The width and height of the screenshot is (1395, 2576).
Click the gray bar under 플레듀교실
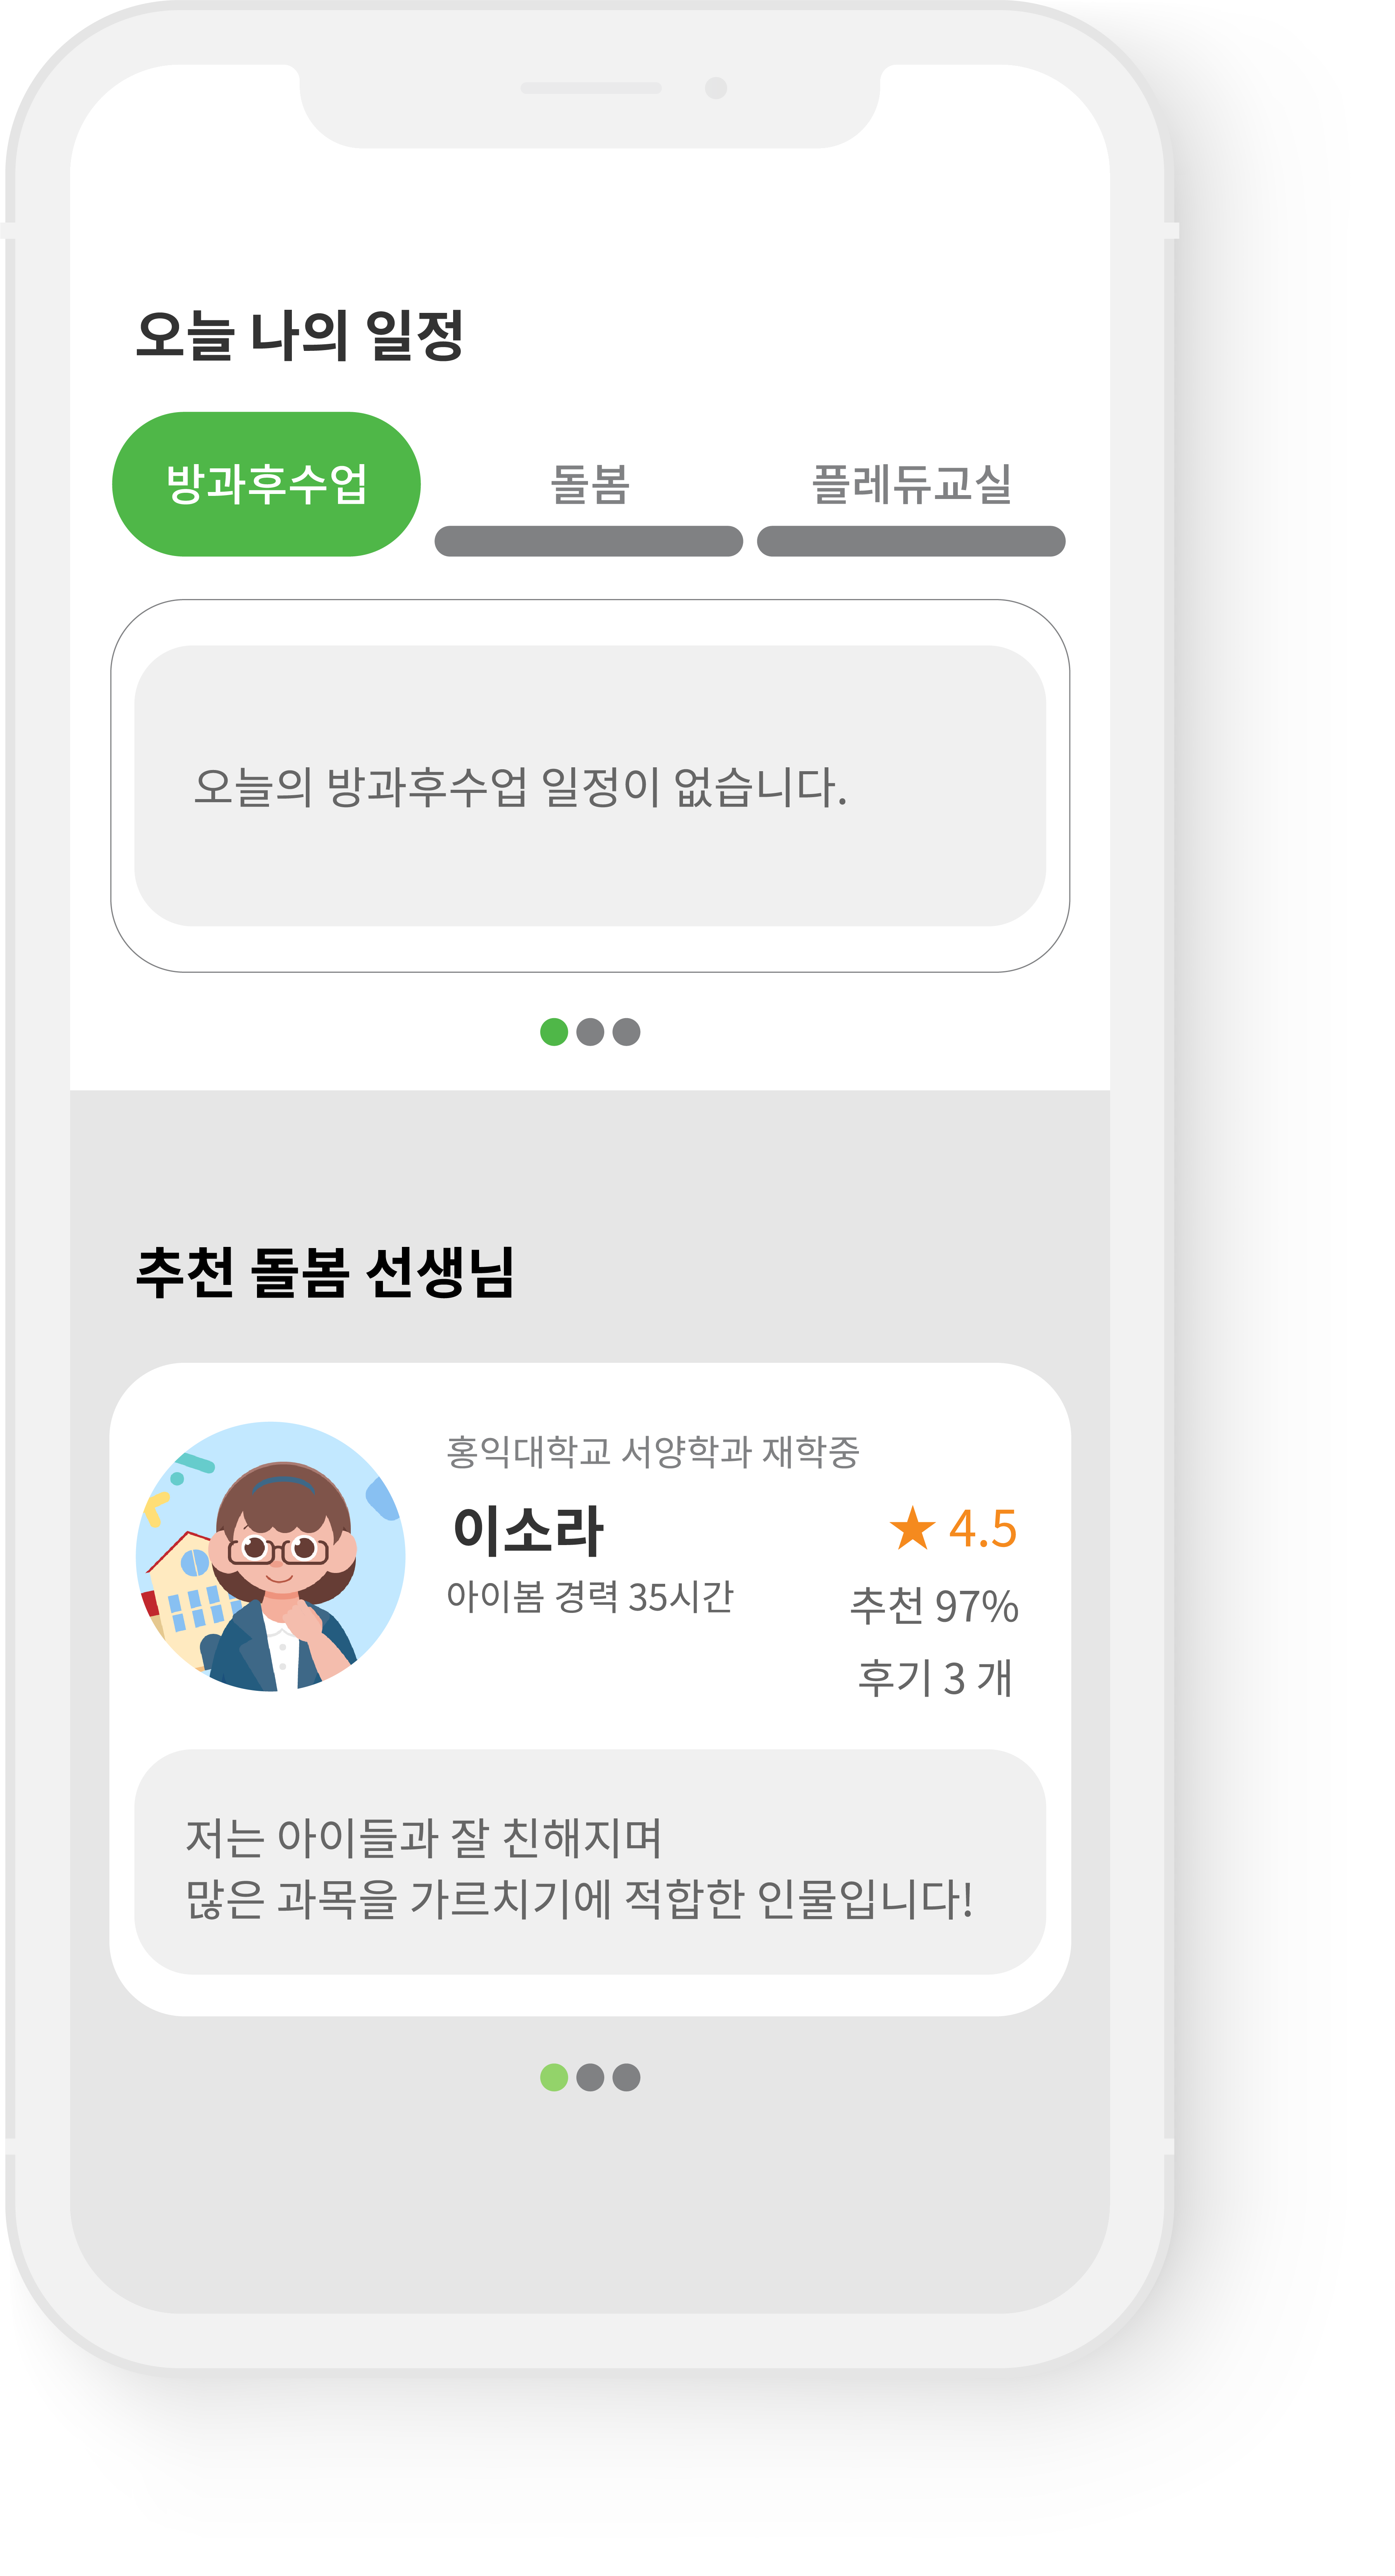[x=911, y=541]
